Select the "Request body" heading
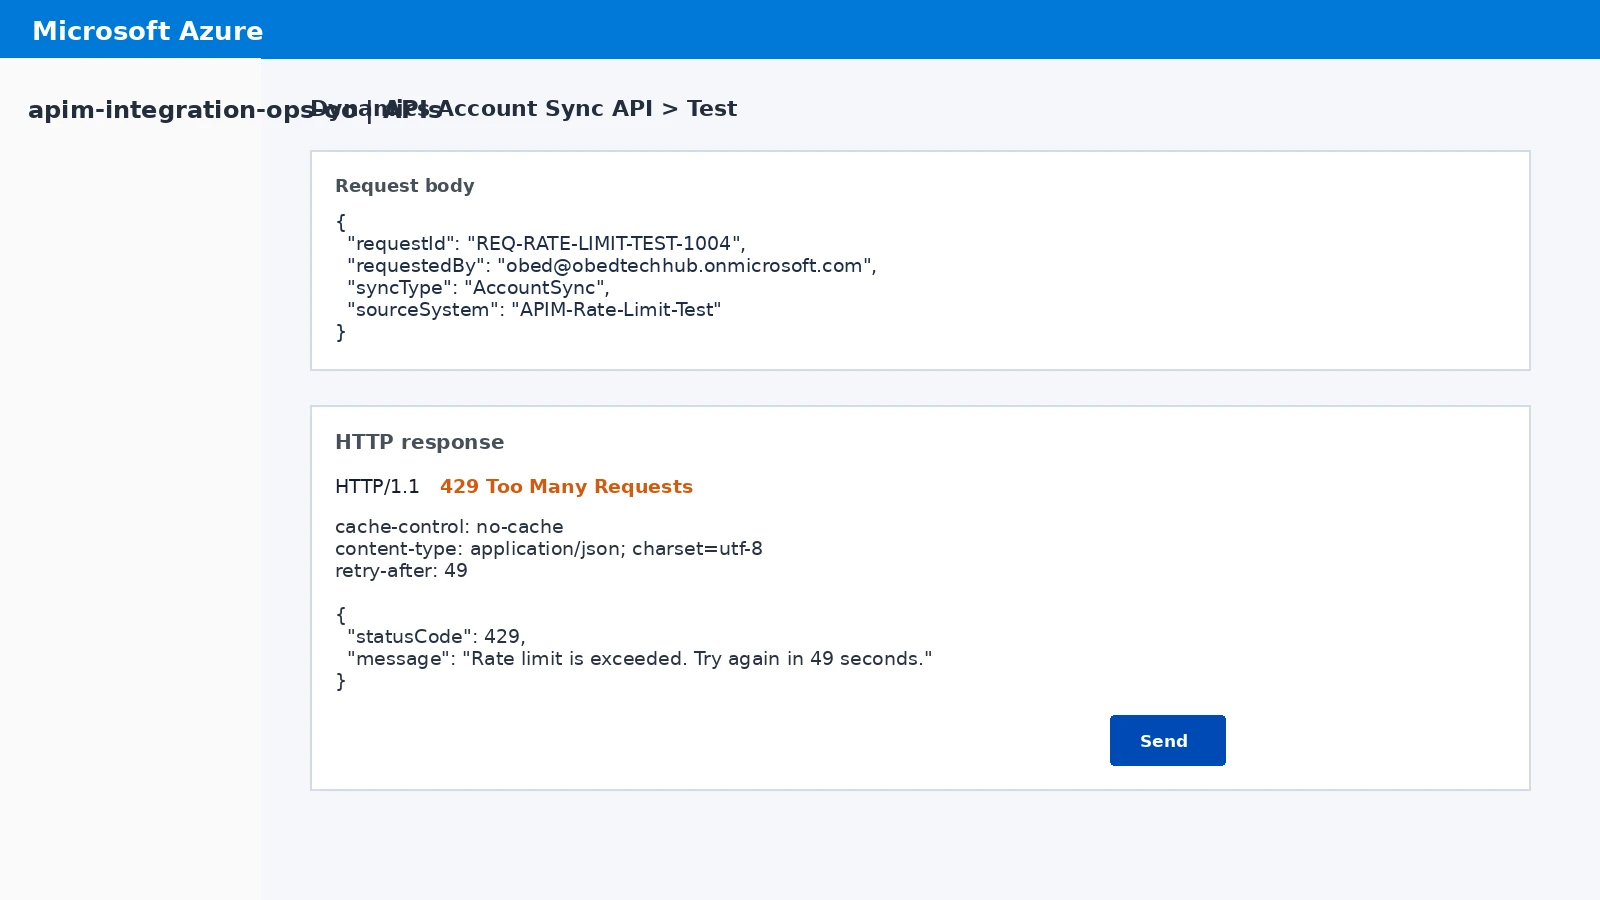Viewport: 1600px width, 900px height. coord(405,186)
